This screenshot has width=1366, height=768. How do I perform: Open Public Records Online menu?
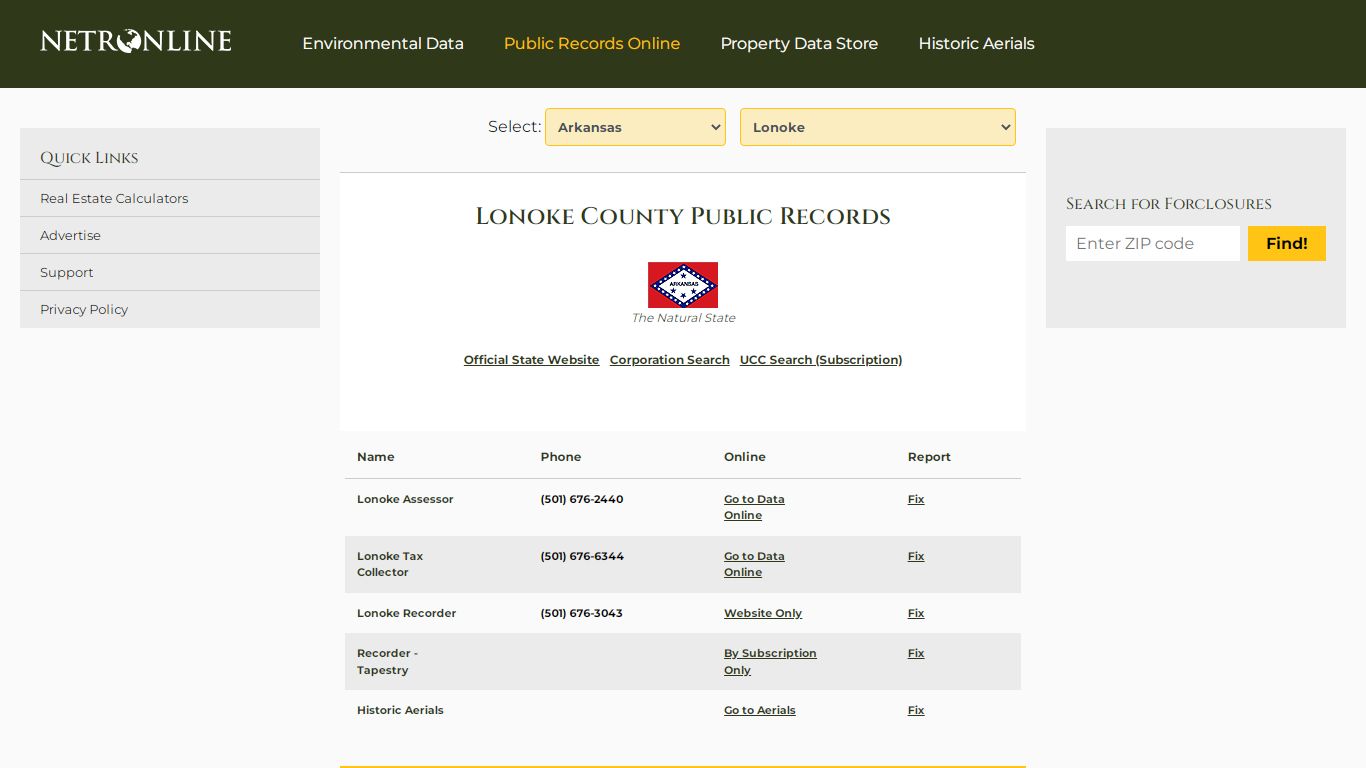(592, 43)
